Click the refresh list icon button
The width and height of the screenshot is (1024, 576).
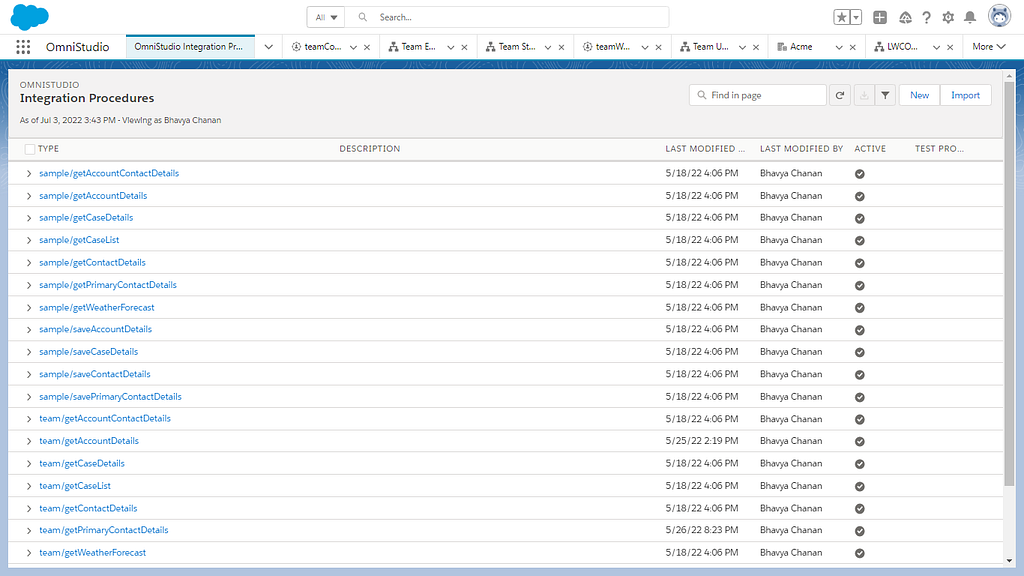point(840,95)
